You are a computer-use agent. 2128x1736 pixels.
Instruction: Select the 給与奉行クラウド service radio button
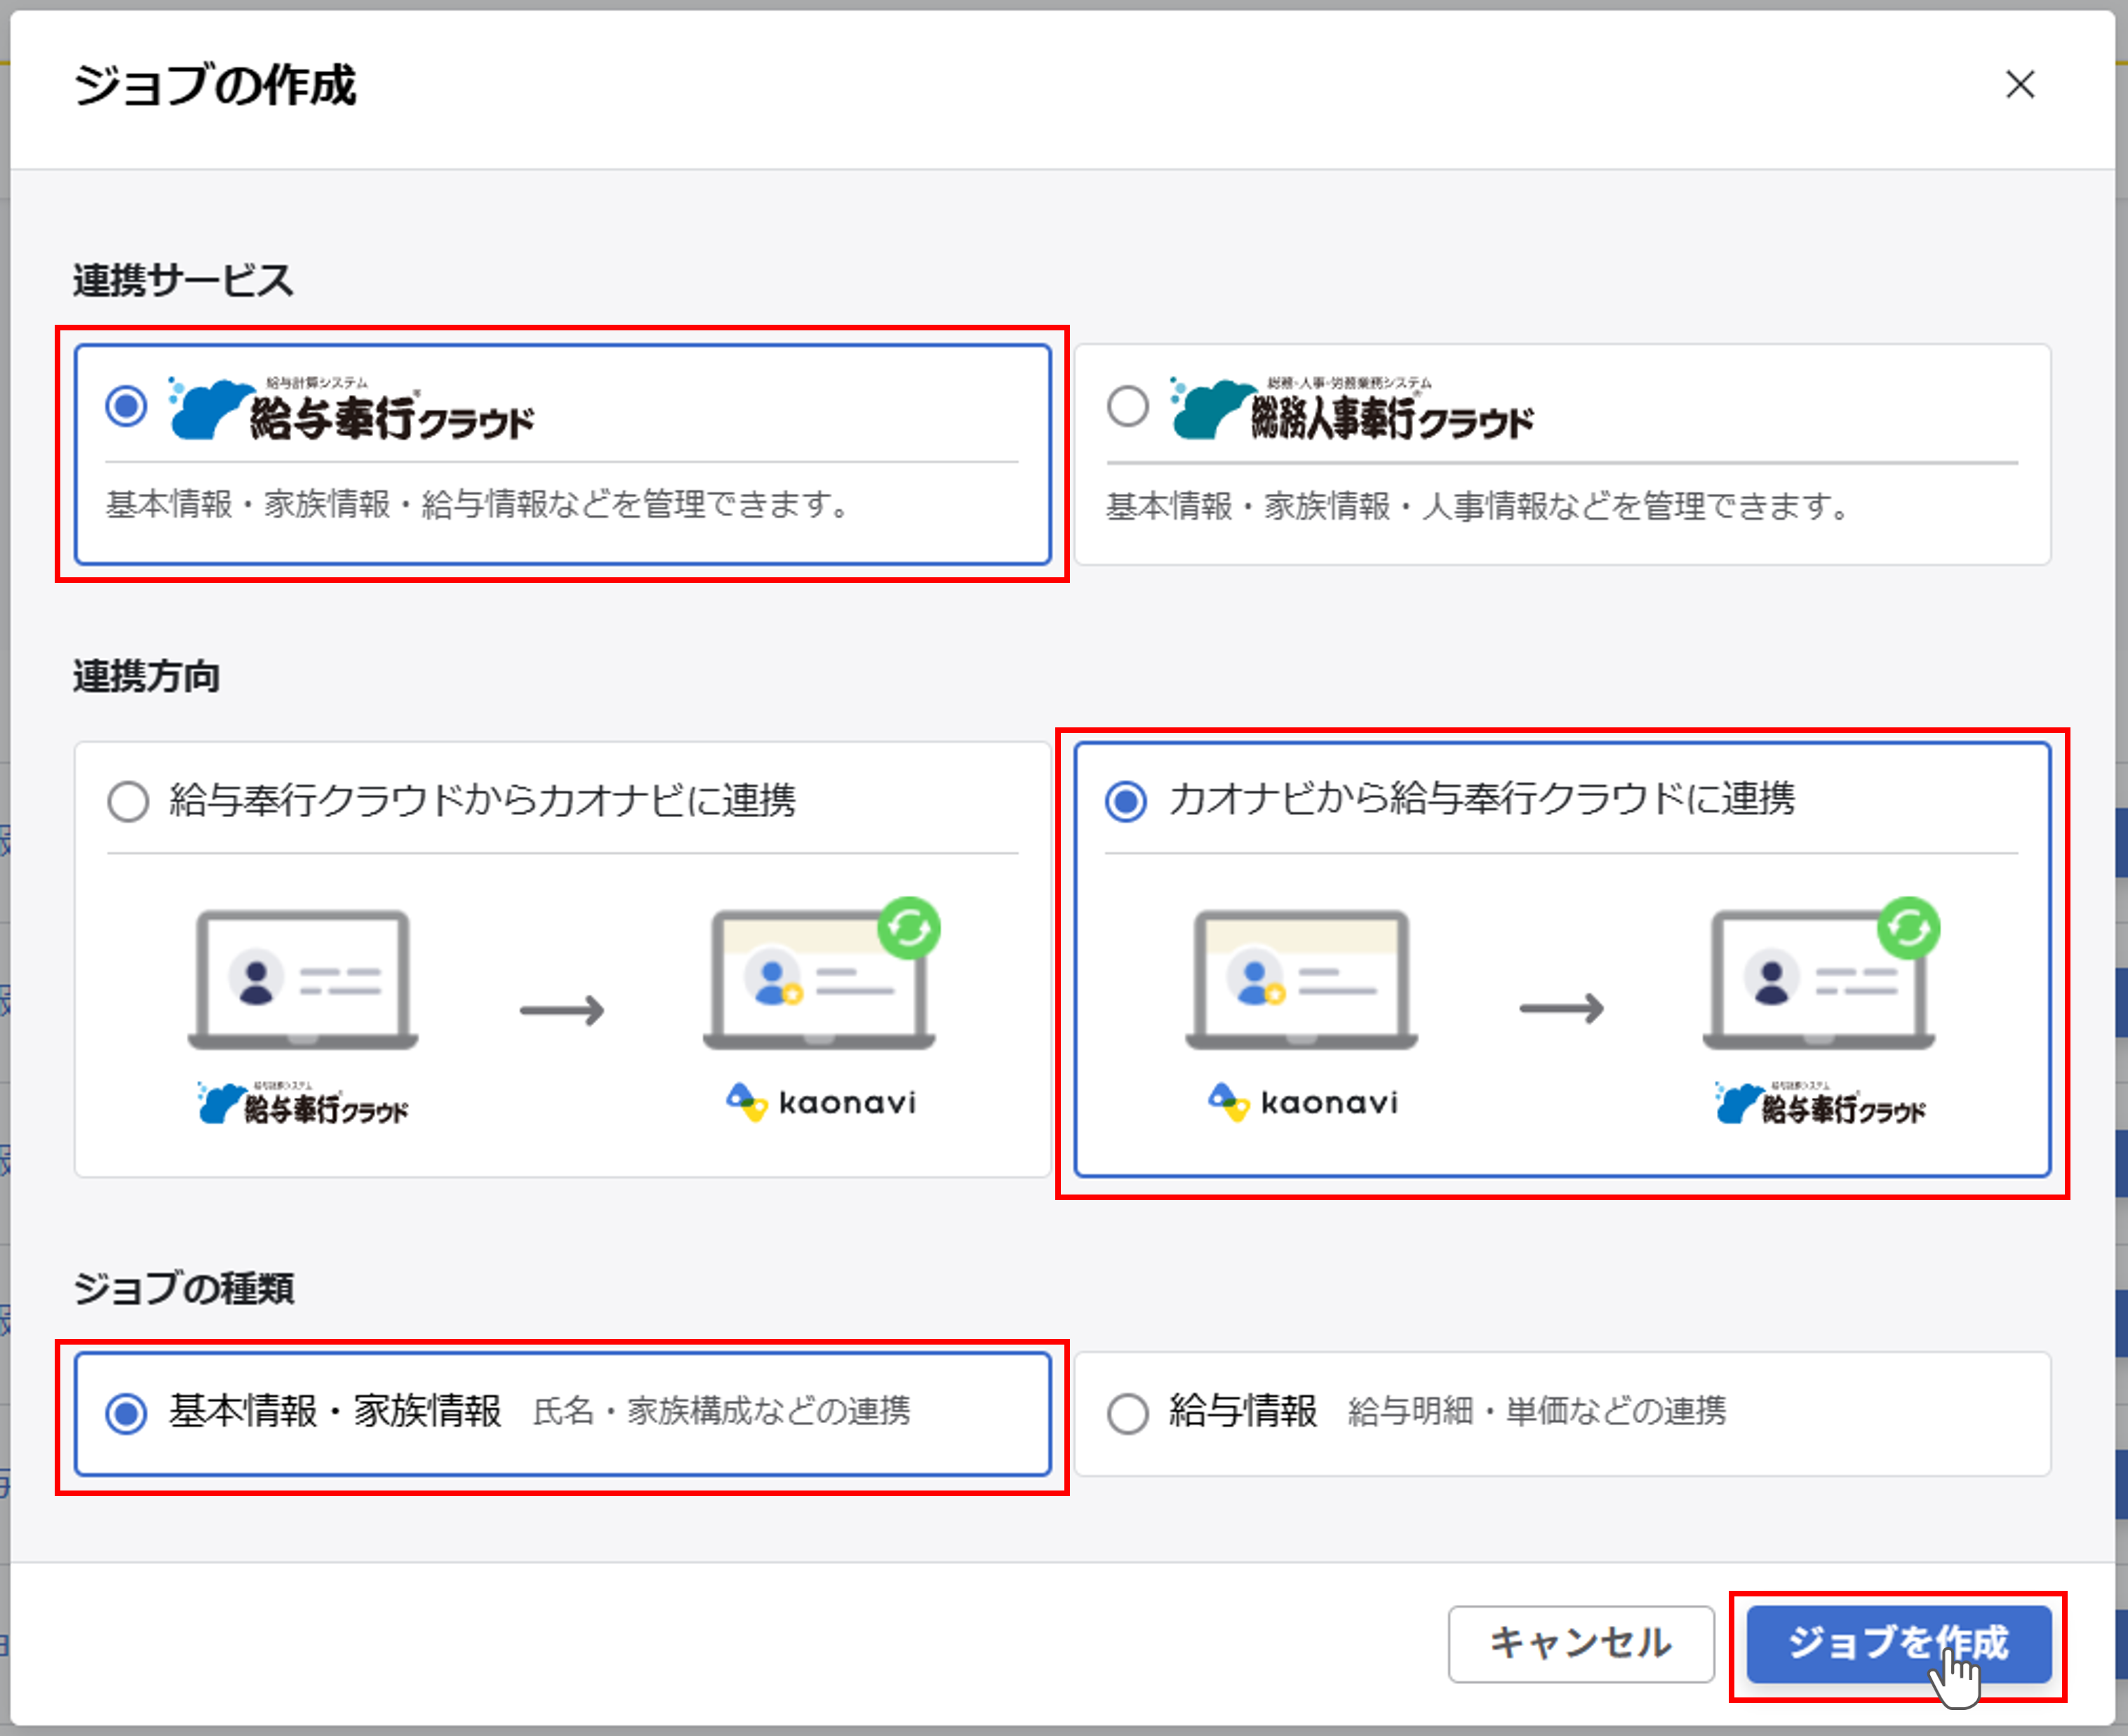127,407
